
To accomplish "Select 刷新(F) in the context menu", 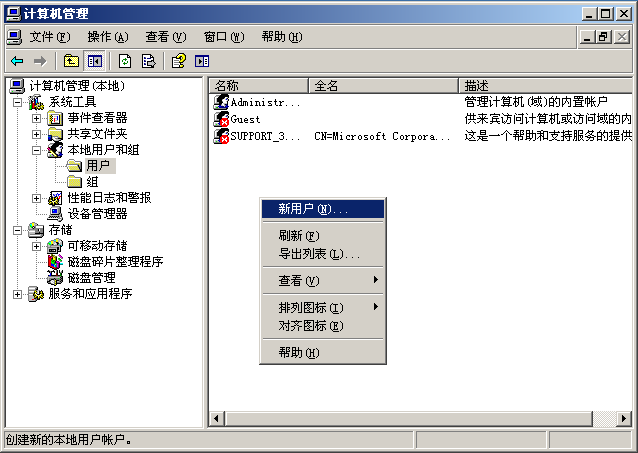I will tap(323, 236).
